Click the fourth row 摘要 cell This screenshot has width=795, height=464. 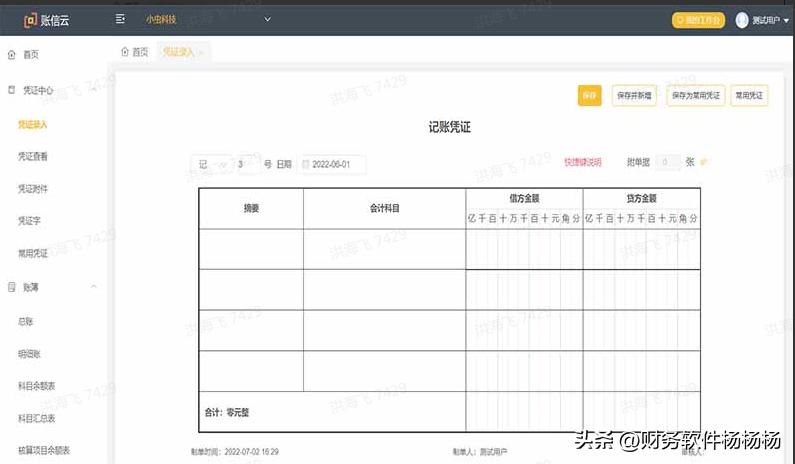251,371
